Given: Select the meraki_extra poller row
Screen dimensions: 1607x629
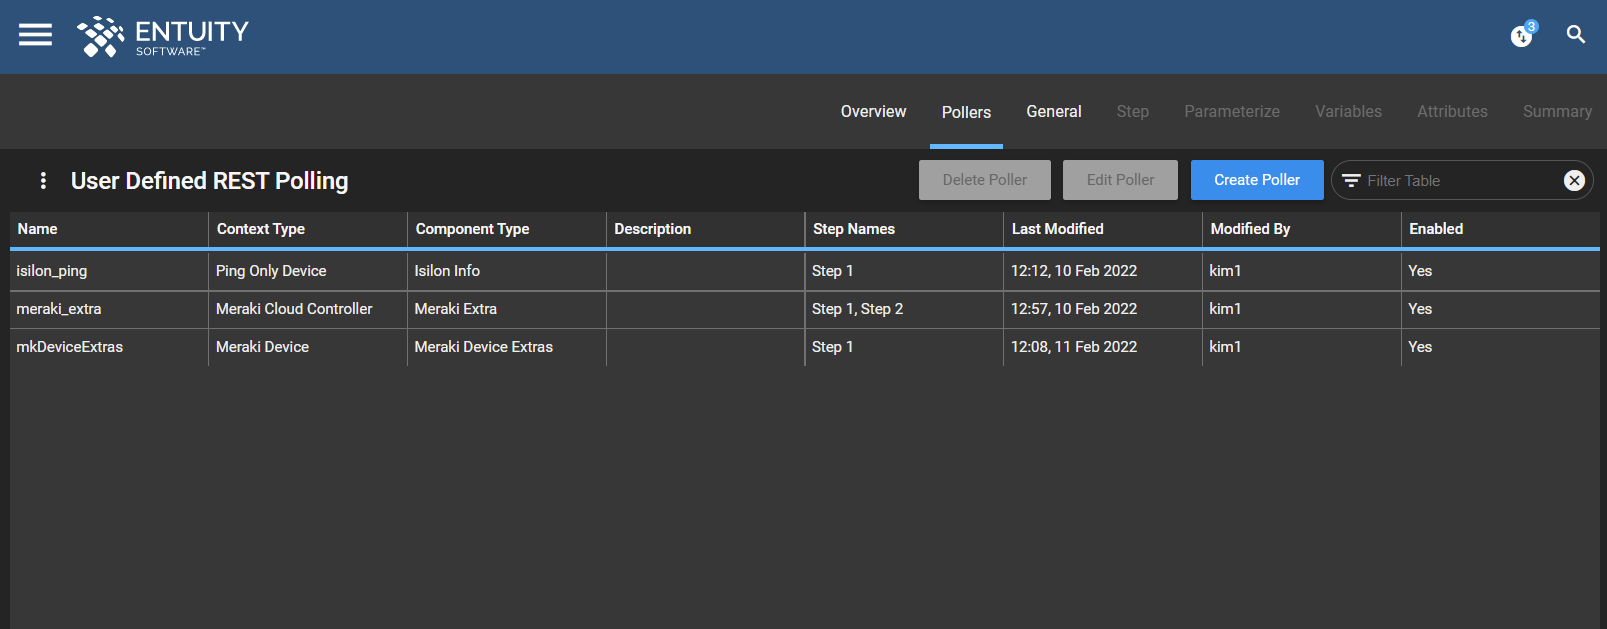Looking at the screenshot, I should (x=805, y=309).
